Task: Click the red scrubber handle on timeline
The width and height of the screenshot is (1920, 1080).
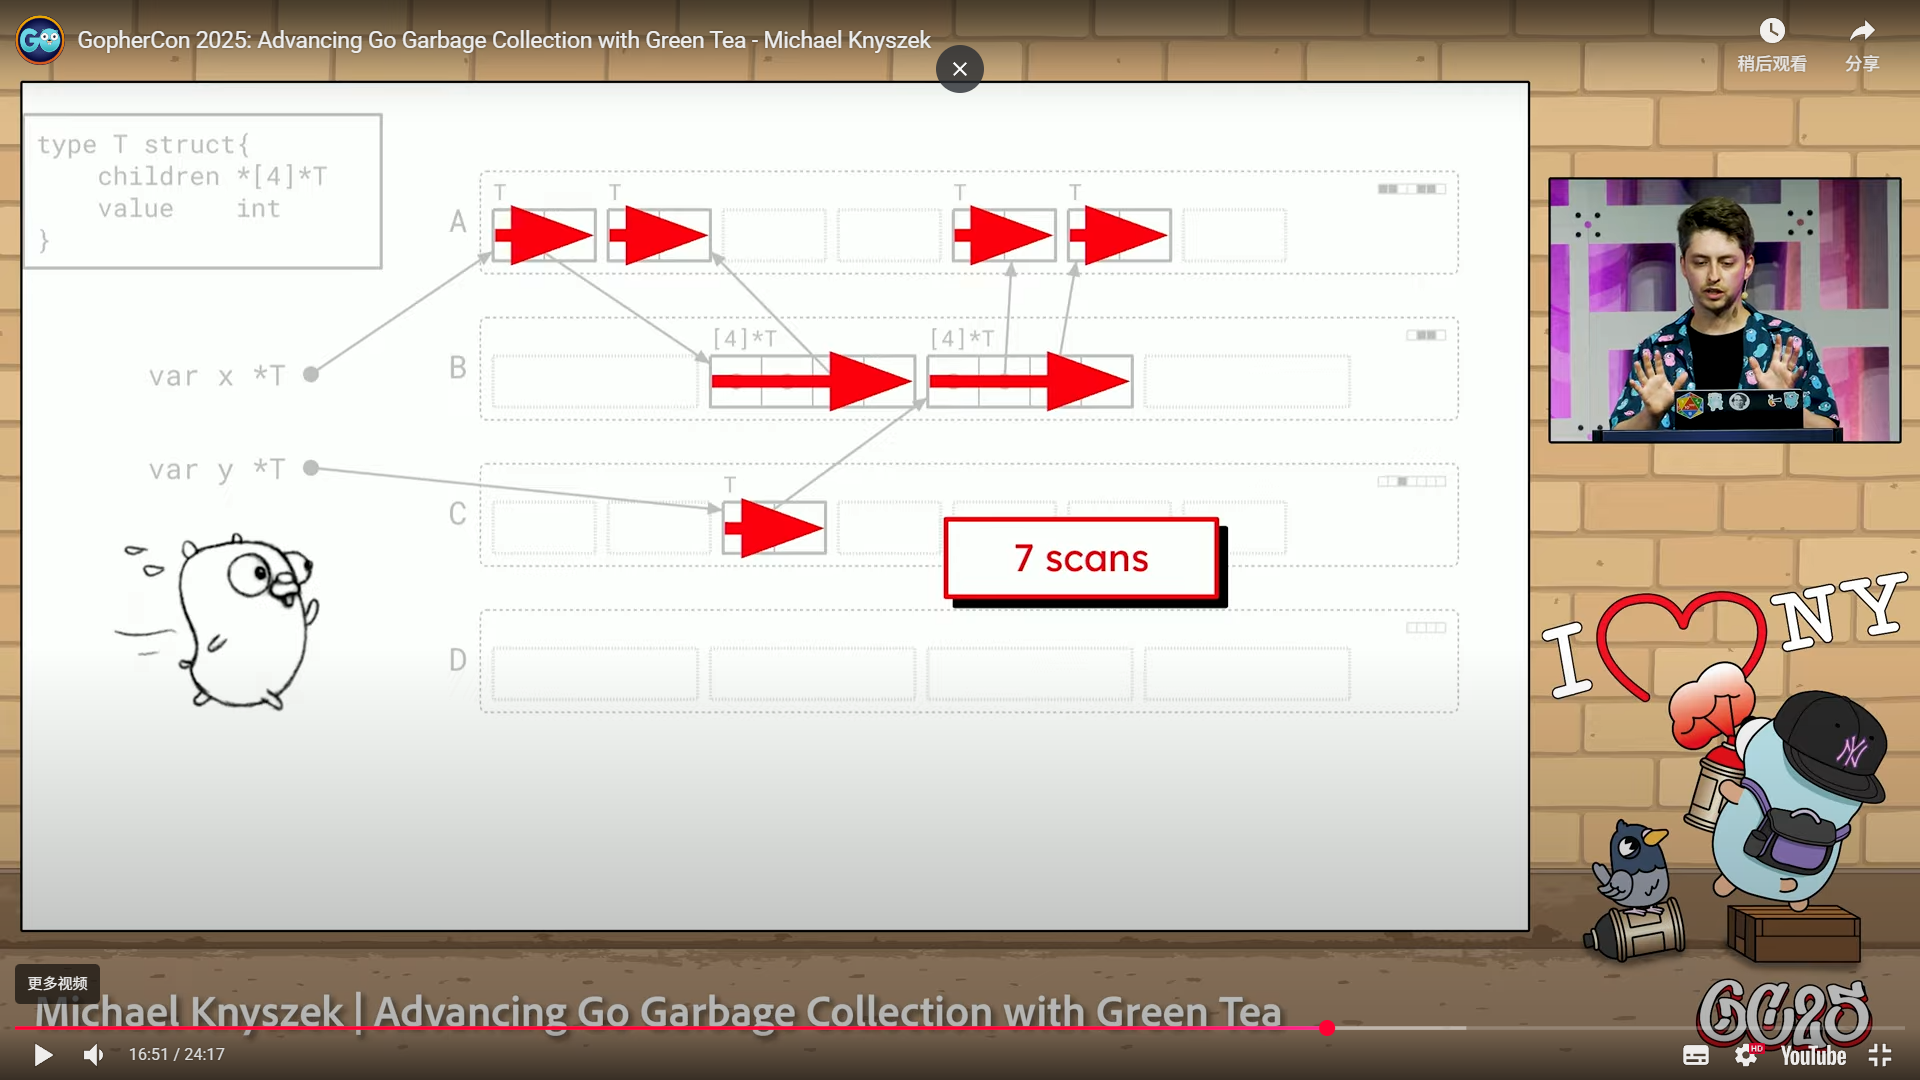Action: tap(1326, 1028)
